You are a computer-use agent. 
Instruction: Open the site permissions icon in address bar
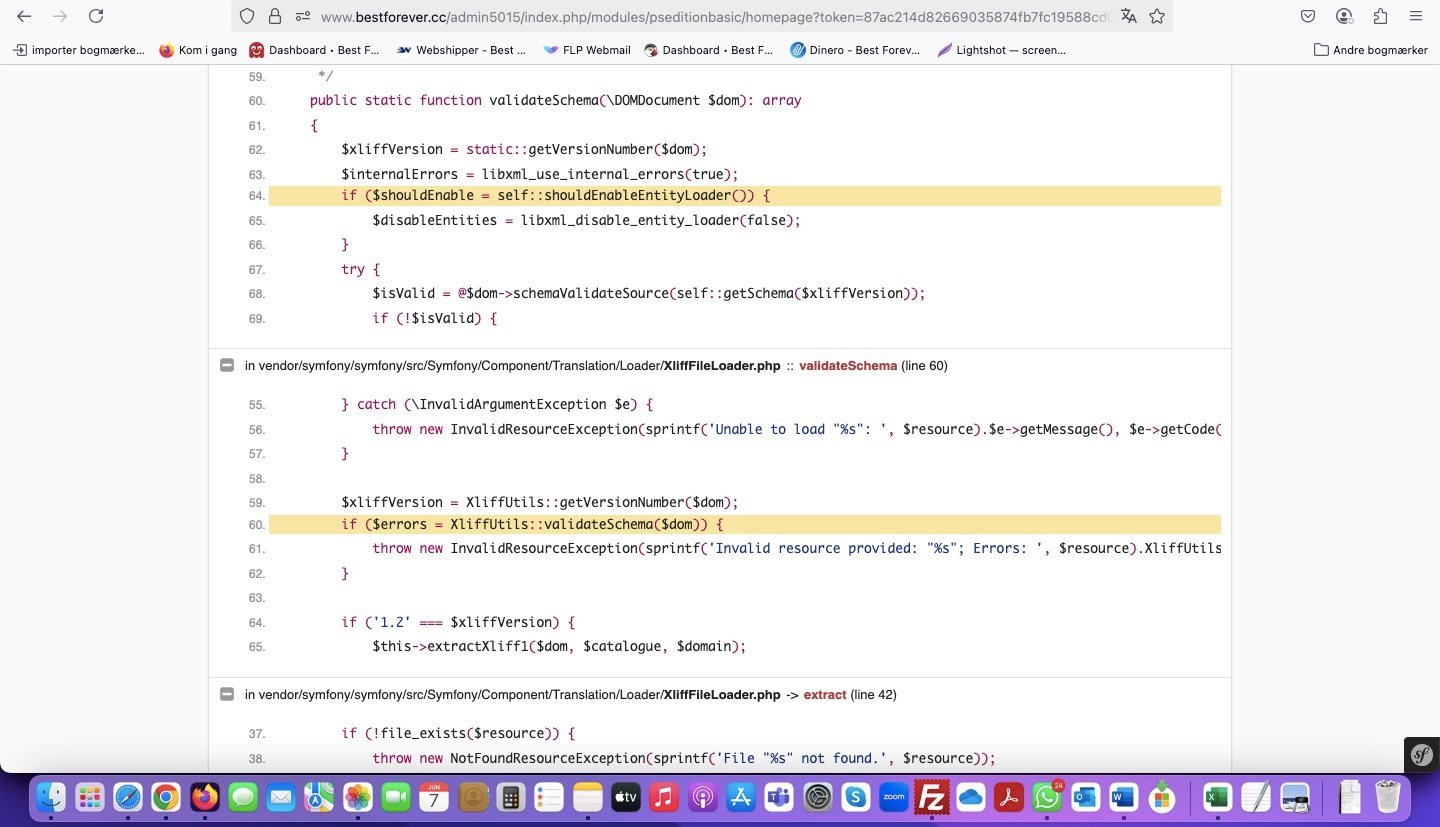(x=302, y=16)
